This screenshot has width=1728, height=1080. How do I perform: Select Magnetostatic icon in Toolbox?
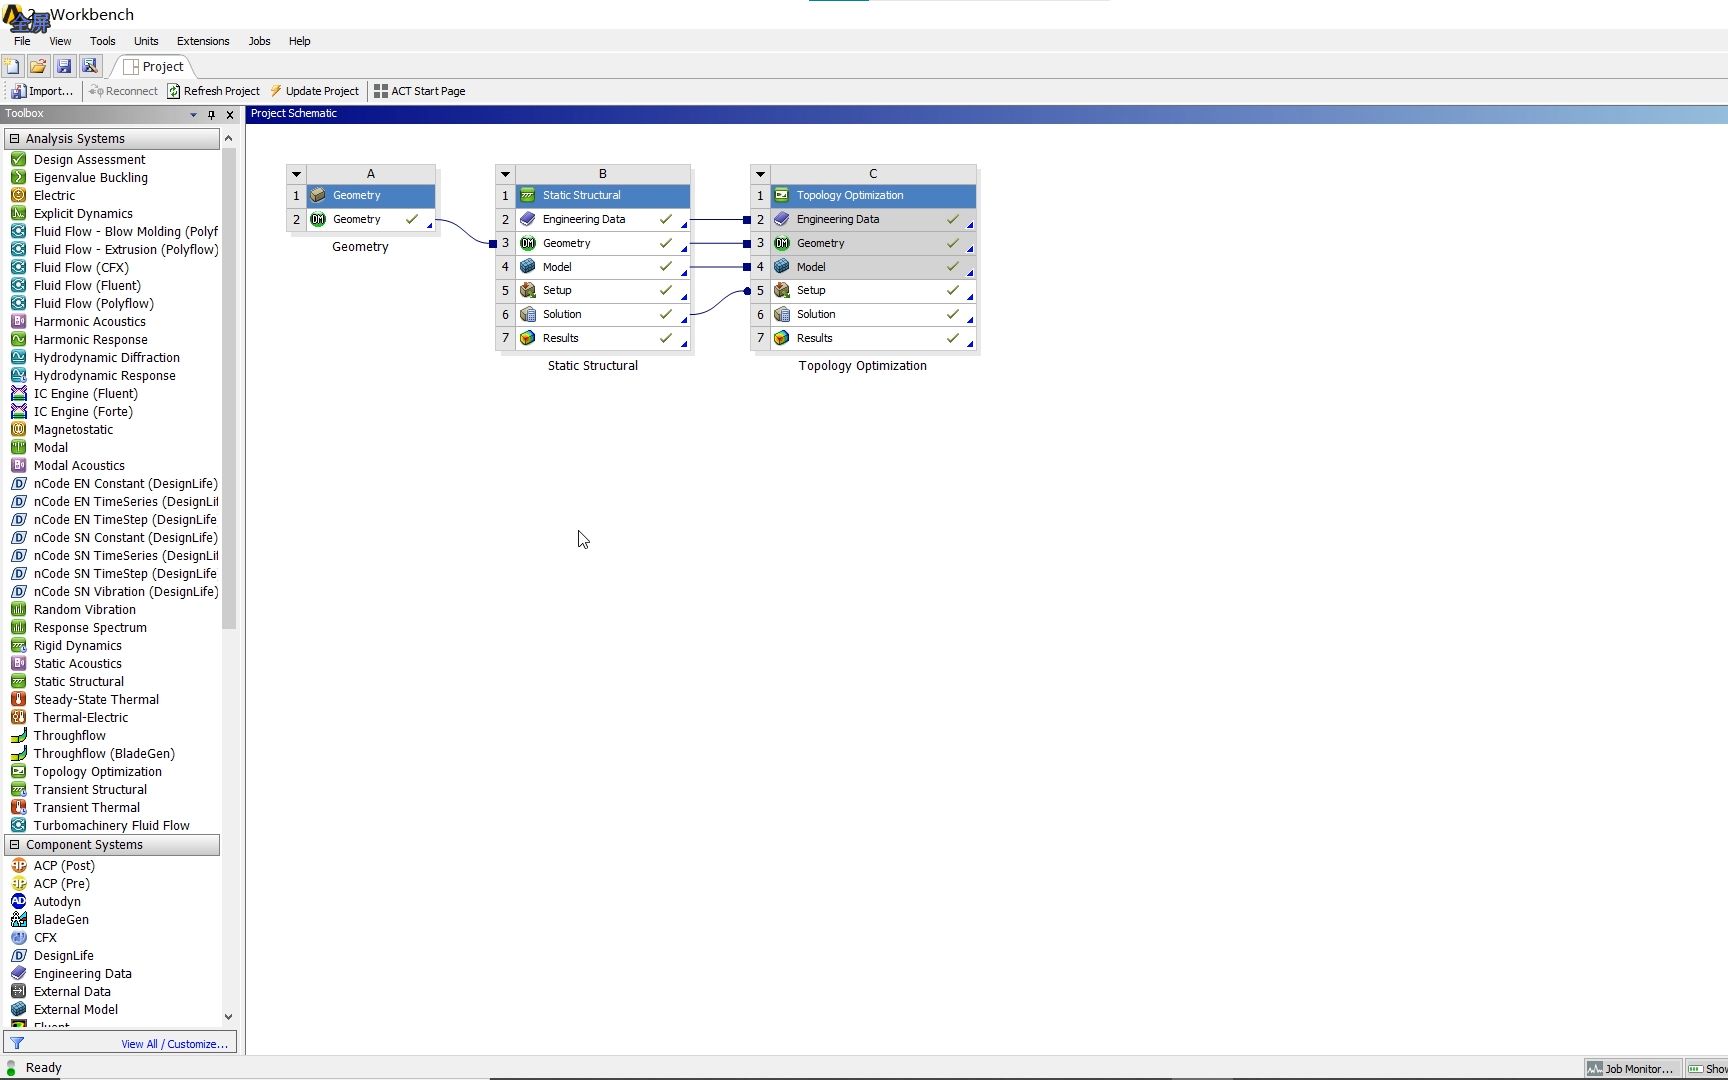[x=18, y=429]
